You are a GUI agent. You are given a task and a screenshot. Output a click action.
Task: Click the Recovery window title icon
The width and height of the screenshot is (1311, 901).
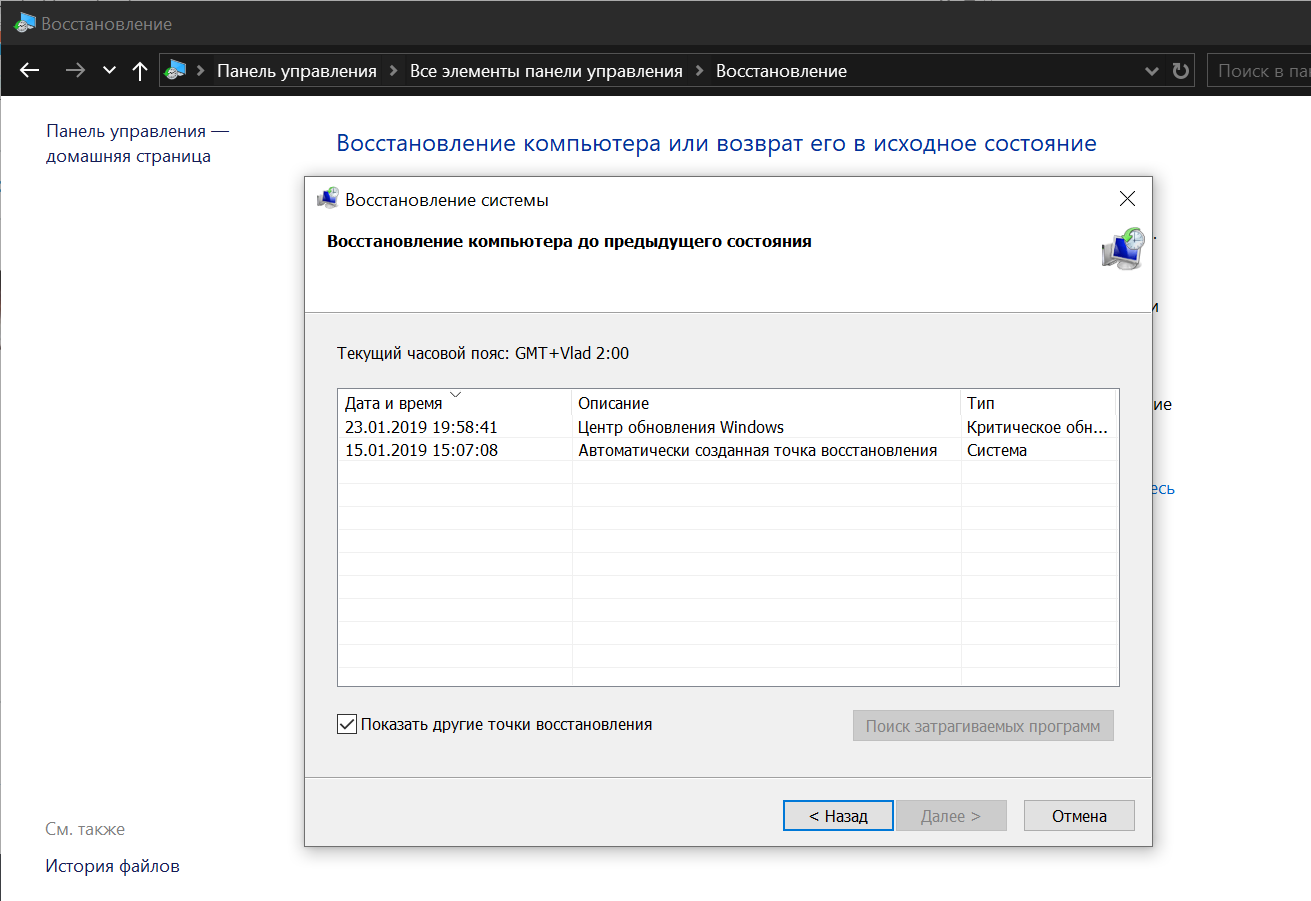click(x=25, y=23)
